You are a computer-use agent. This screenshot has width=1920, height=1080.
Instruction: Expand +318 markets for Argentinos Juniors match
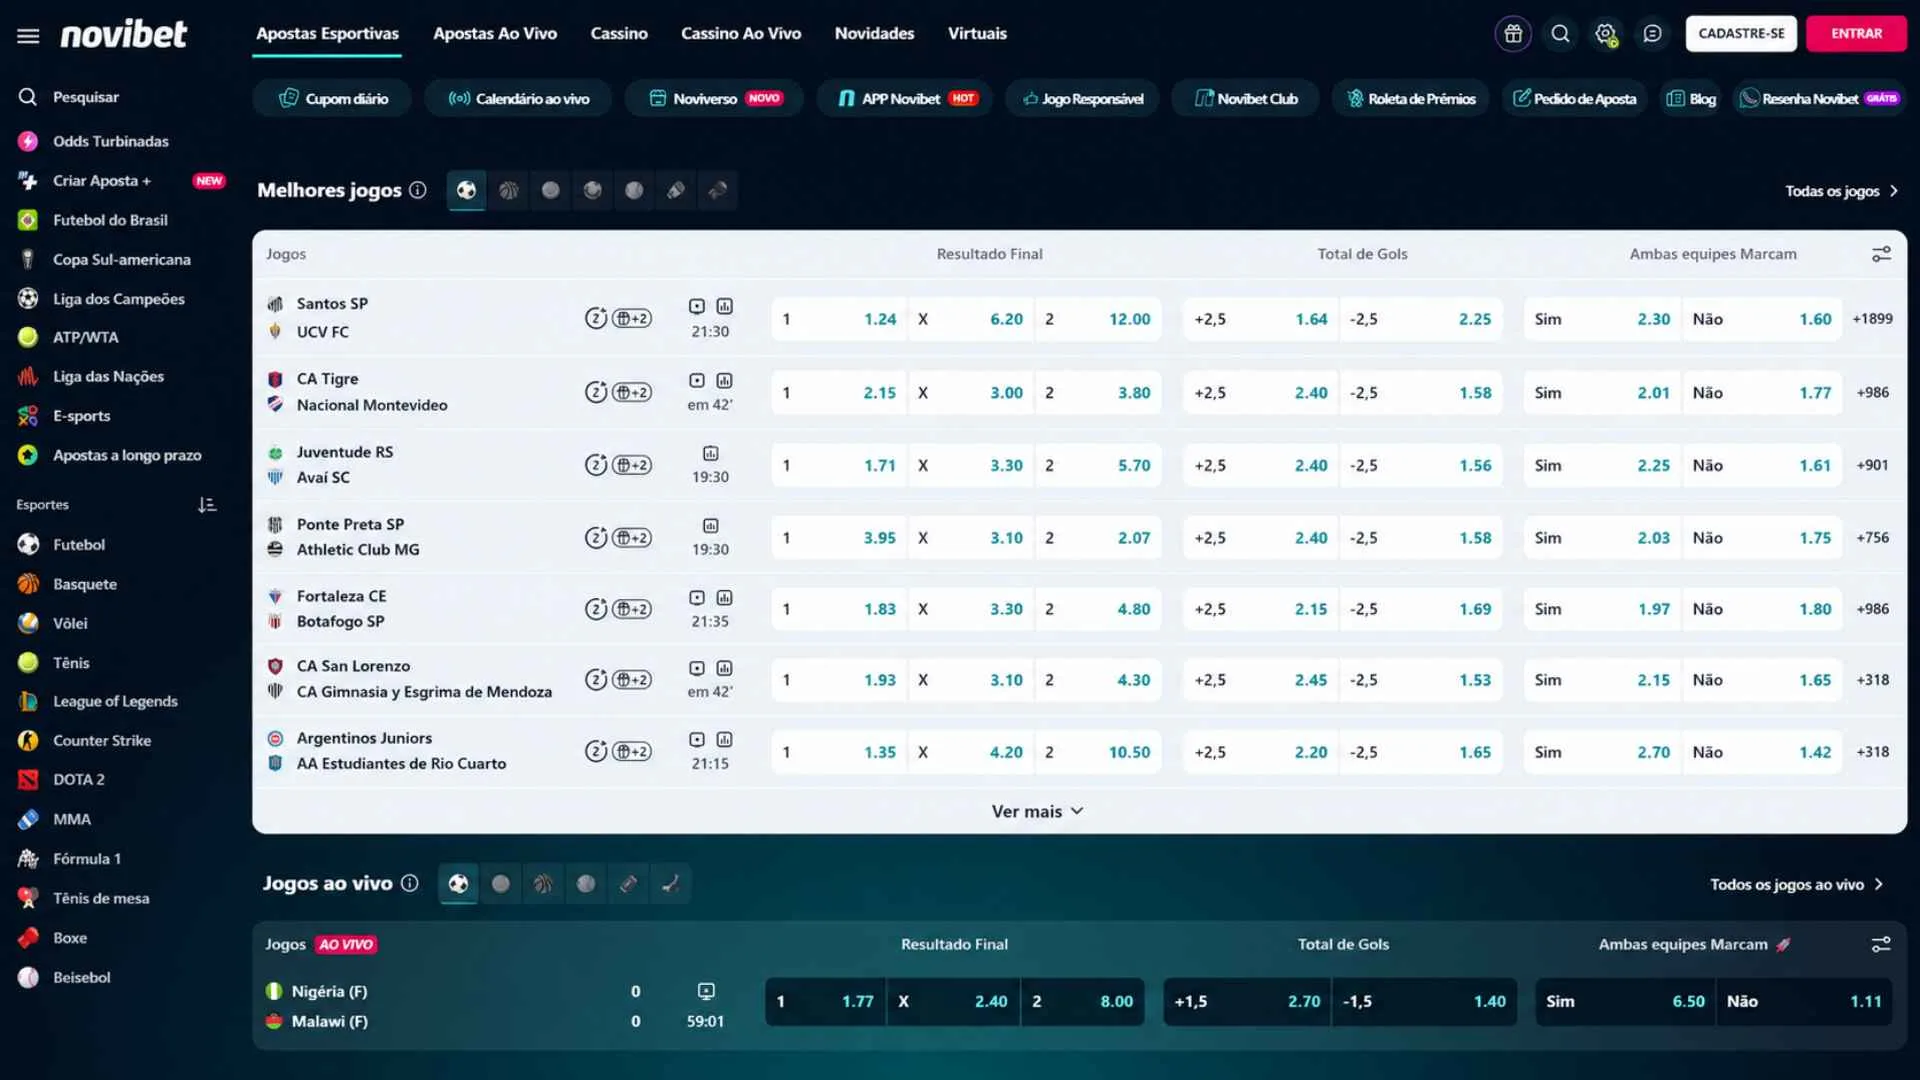(x=1872, y=752)
